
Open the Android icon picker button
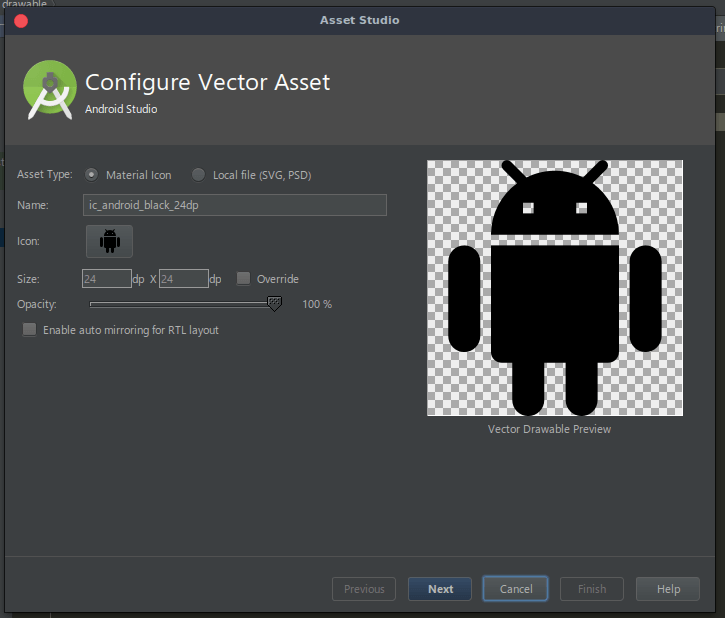coord(110,241)
